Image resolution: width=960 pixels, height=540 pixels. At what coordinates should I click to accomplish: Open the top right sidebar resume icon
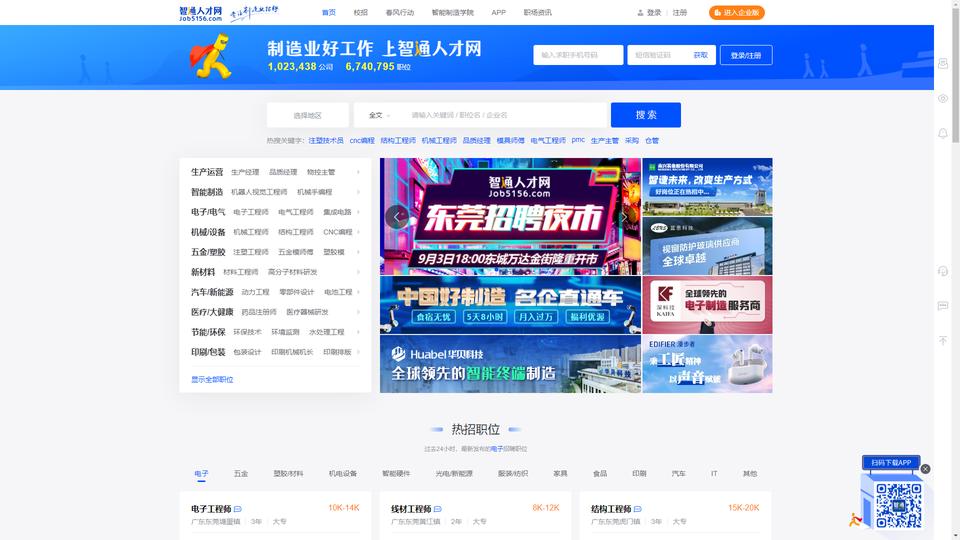point(943,64)
